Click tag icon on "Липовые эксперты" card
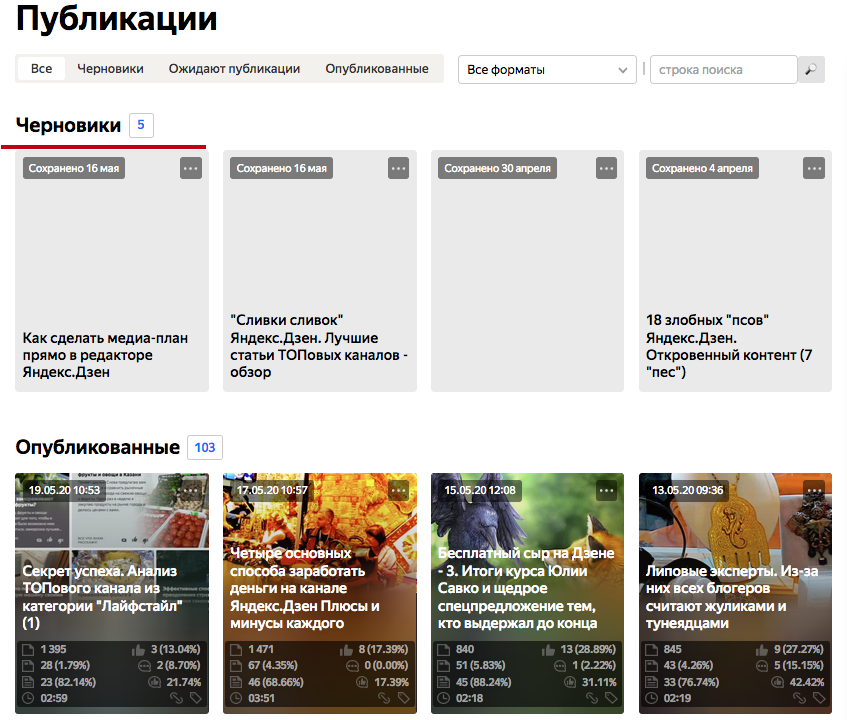The height and width of the screenshot is (720, 847). (819, 698)
